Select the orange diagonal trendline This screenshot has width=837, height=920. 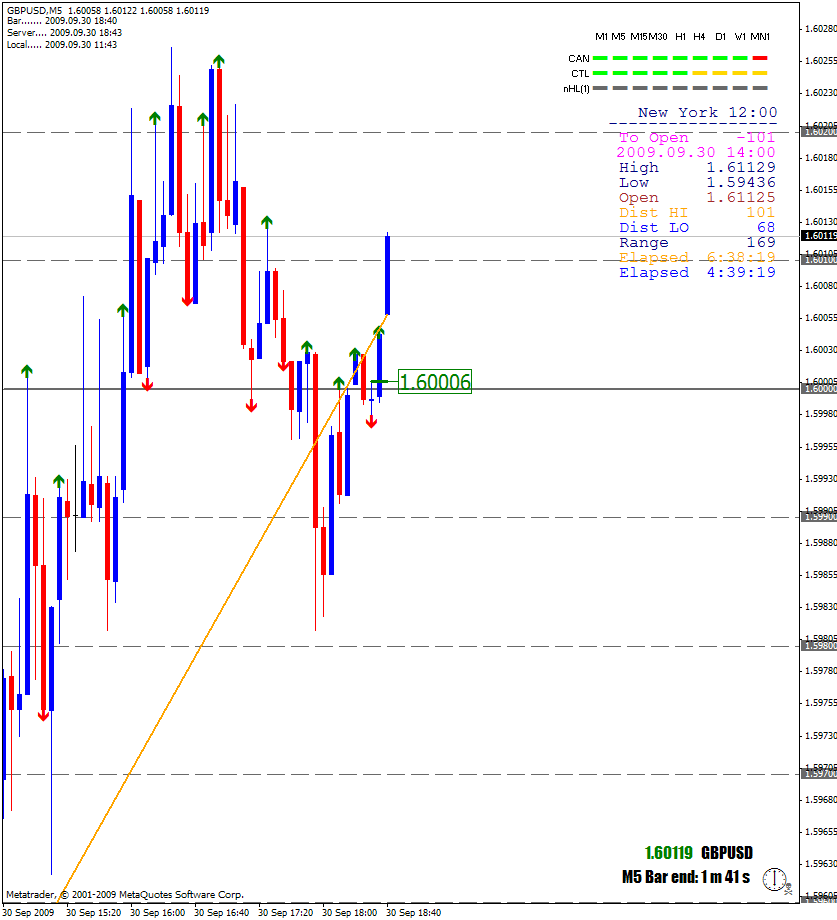(x=223, y=606)
